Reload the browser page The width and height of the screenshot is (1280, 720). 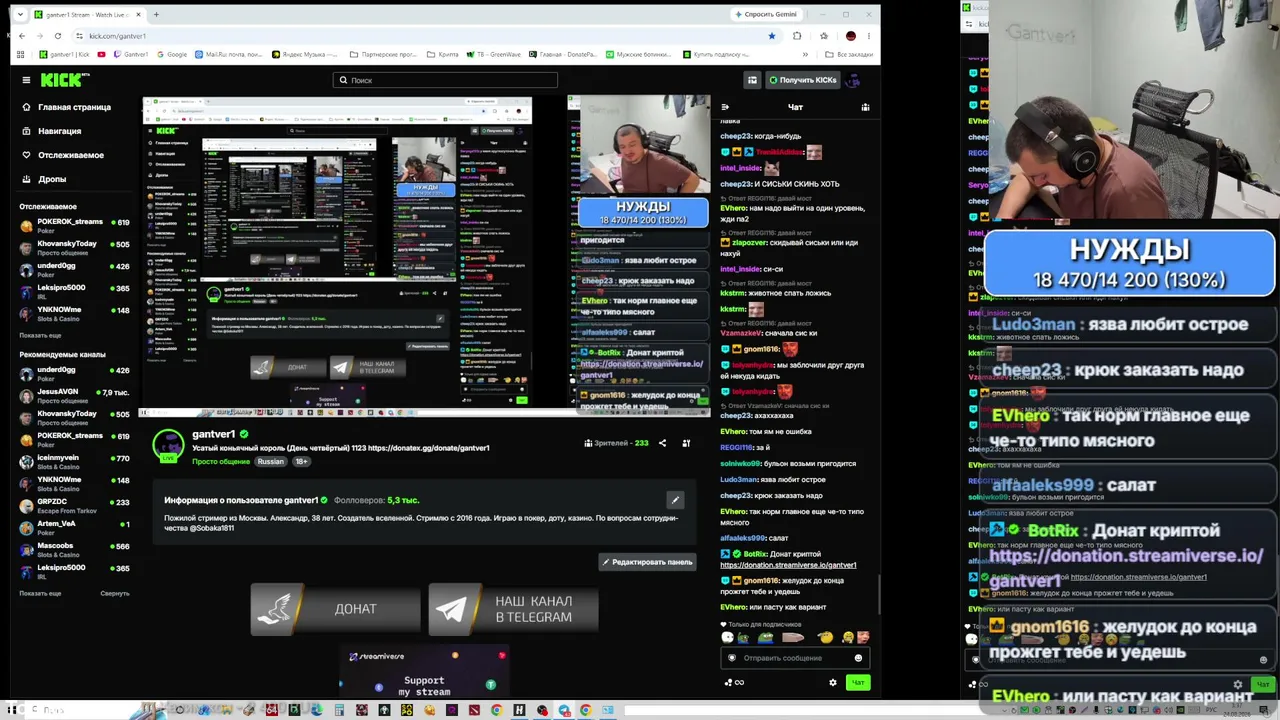[x=58, y=36]
